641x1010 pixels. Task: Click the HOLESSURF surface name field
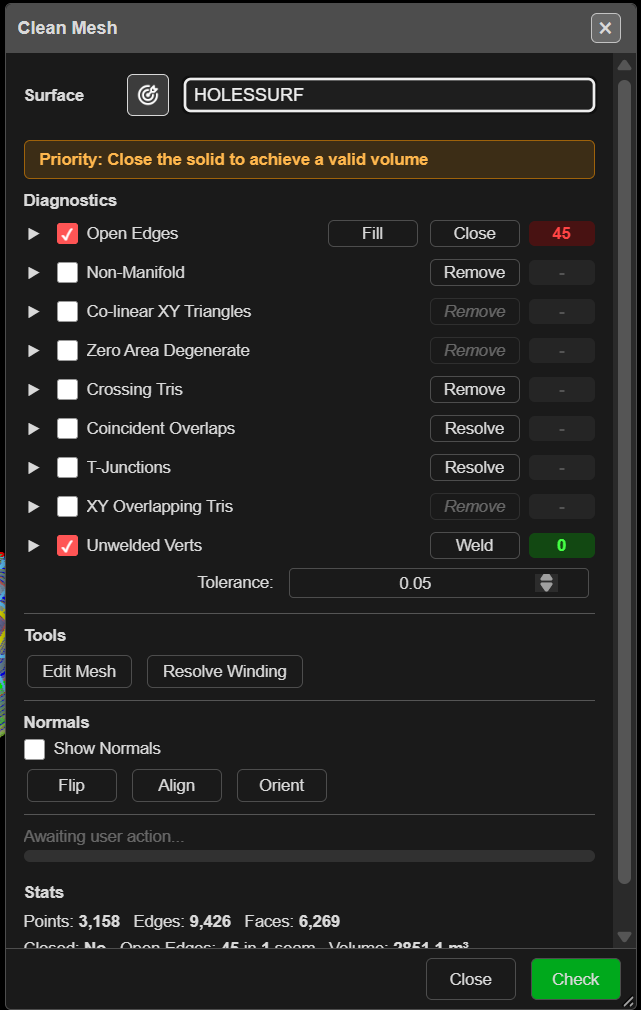389,95
